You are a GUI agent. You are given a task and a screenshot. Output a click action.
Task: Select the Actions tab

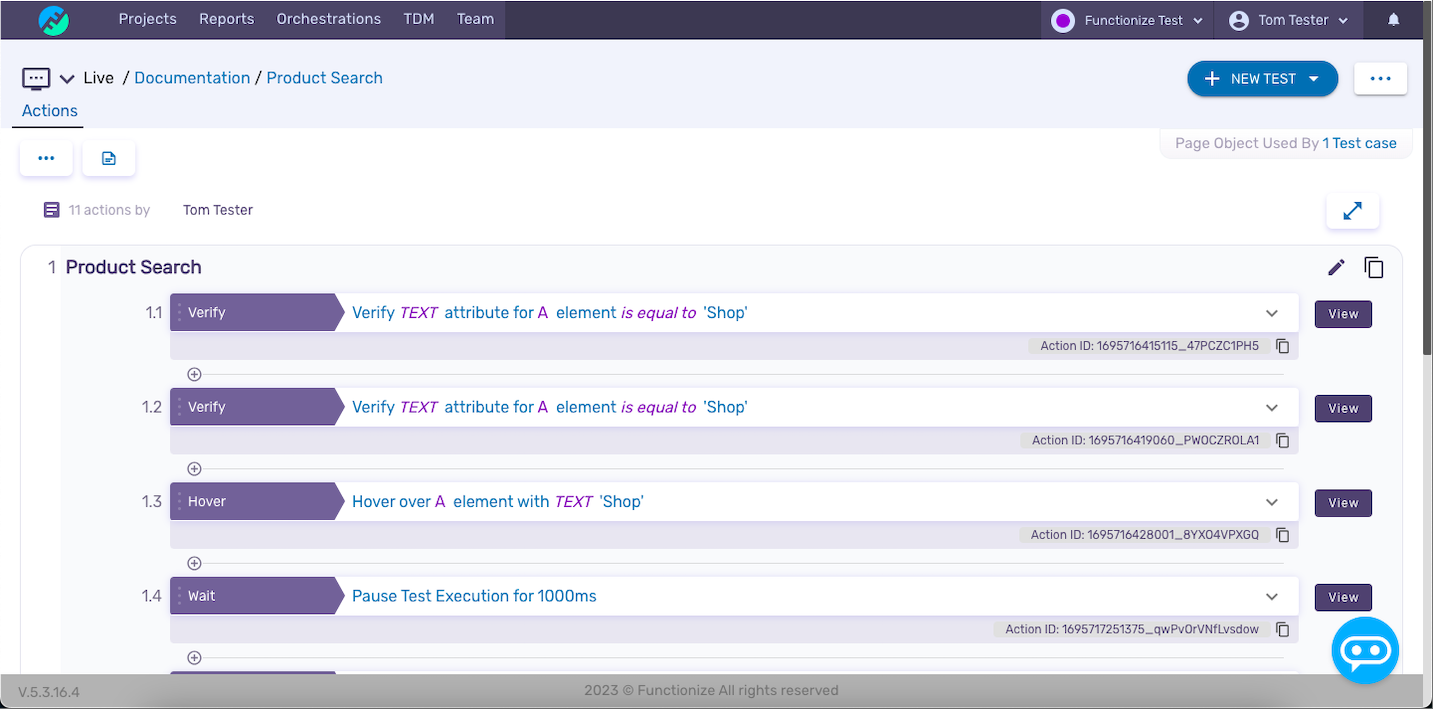pos(49,111)
